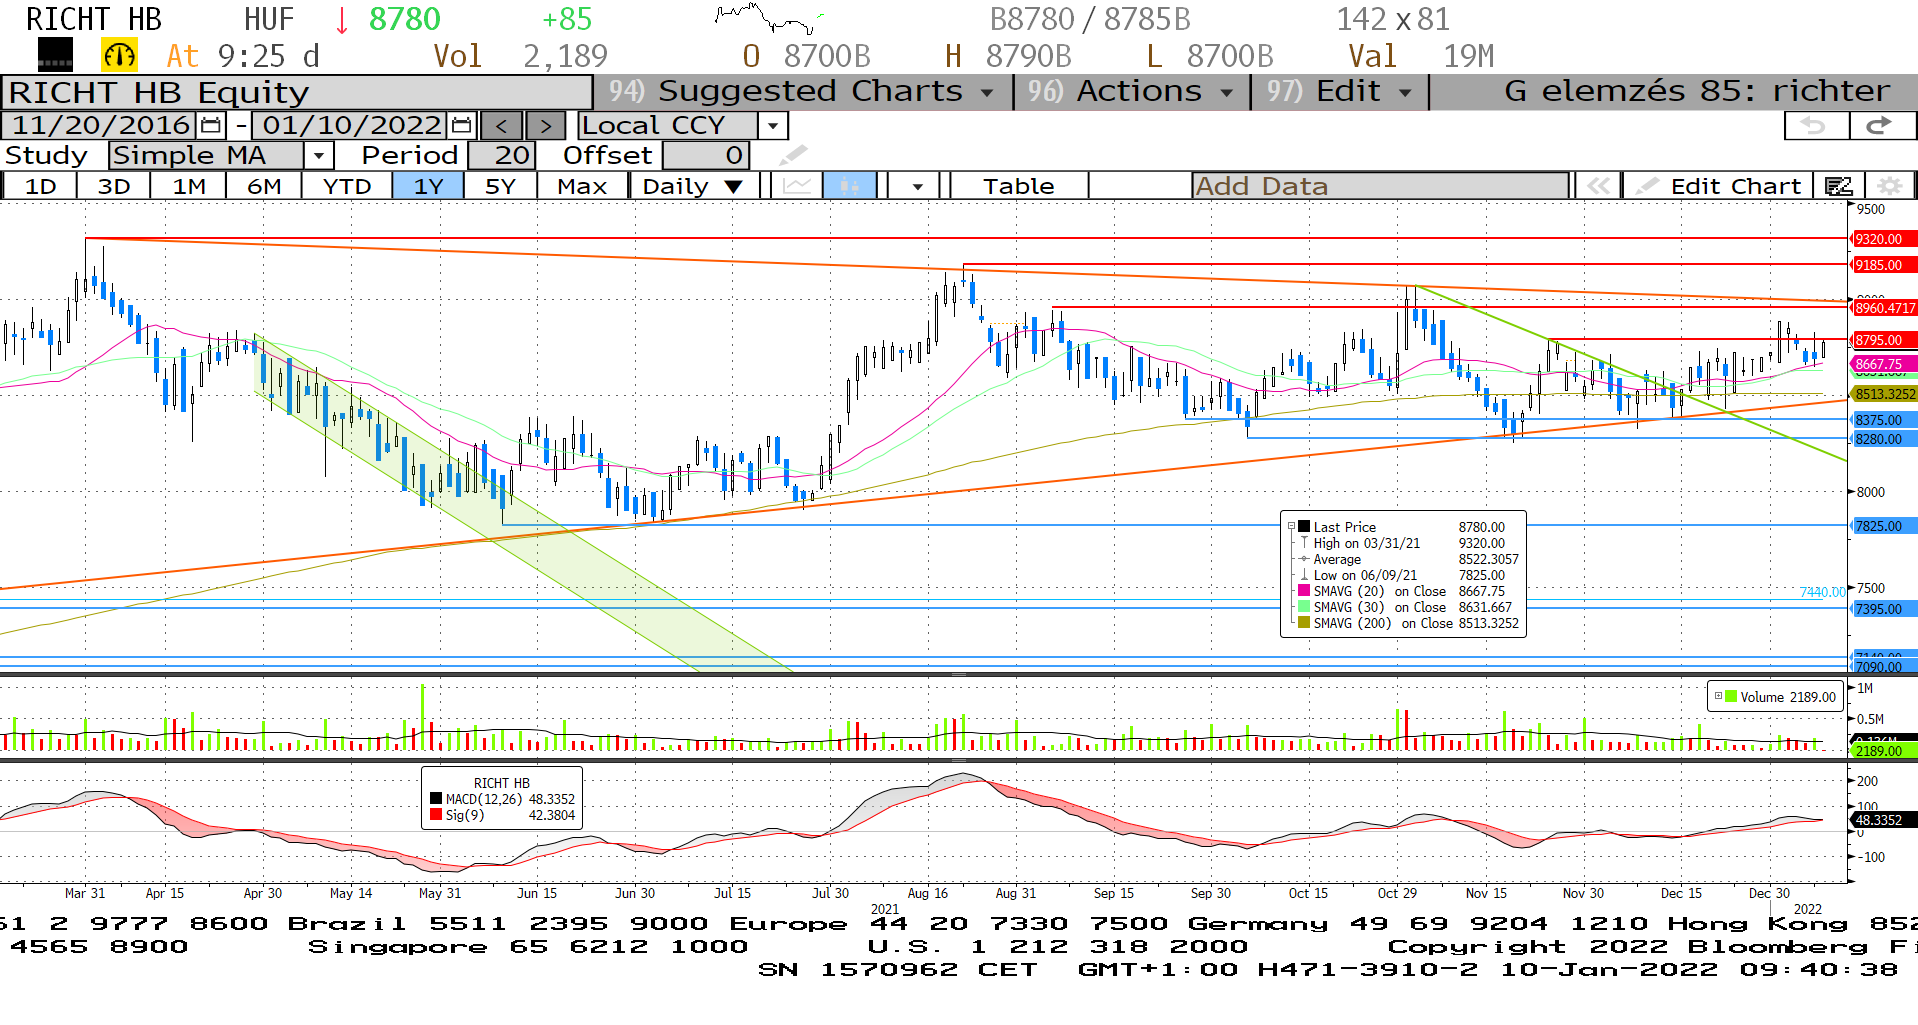This screenshot has height=1025, width=1918.
Task: Click the 2189.00 volume value label
Action: click(x=1884, y=750)
